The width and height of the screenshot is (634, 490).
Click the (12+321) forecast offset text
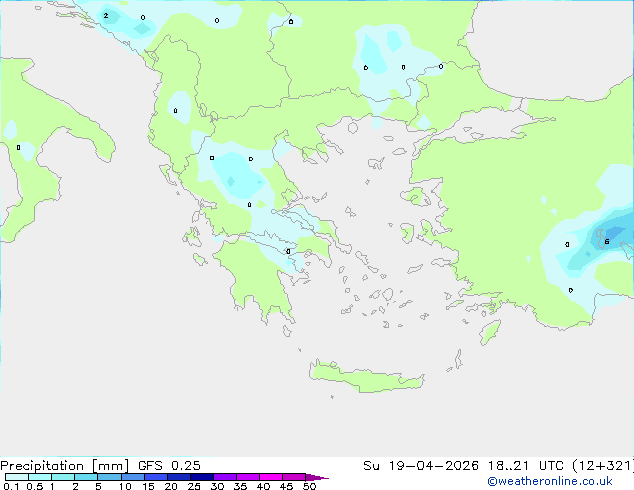pos(603,466)
